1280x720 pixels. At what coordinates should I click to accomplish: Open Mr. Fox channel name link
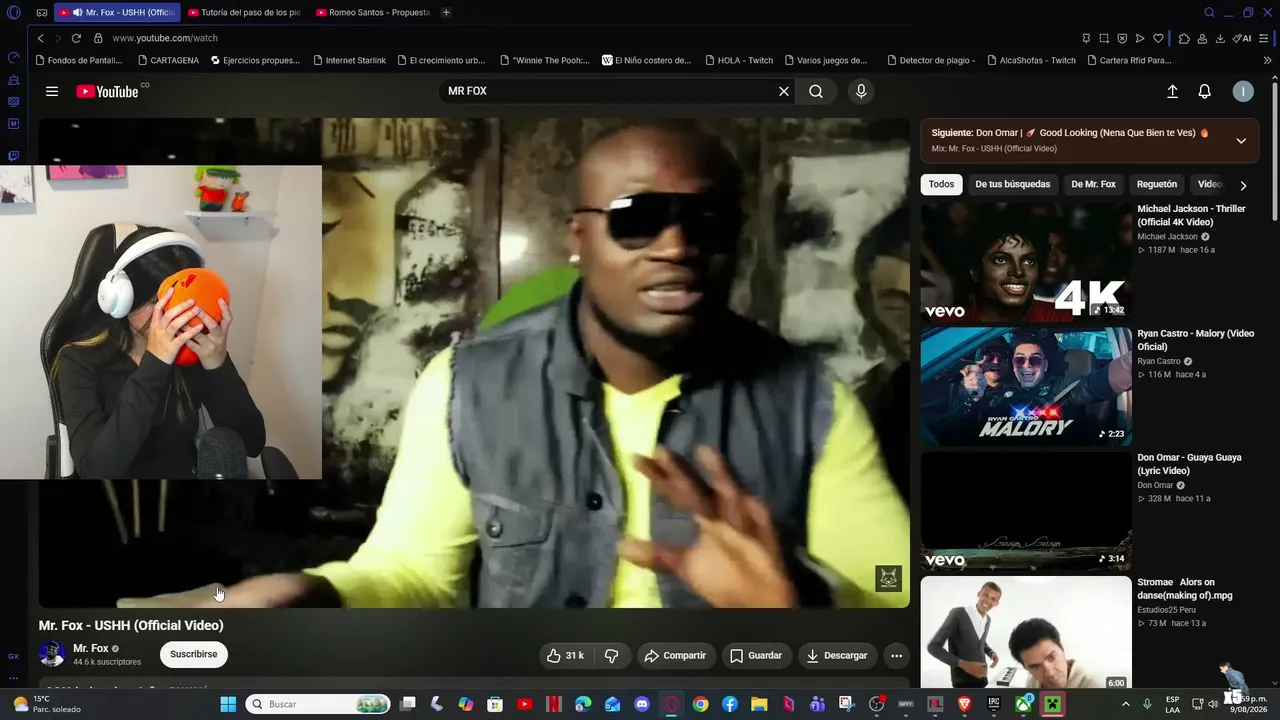pos(91,648)
